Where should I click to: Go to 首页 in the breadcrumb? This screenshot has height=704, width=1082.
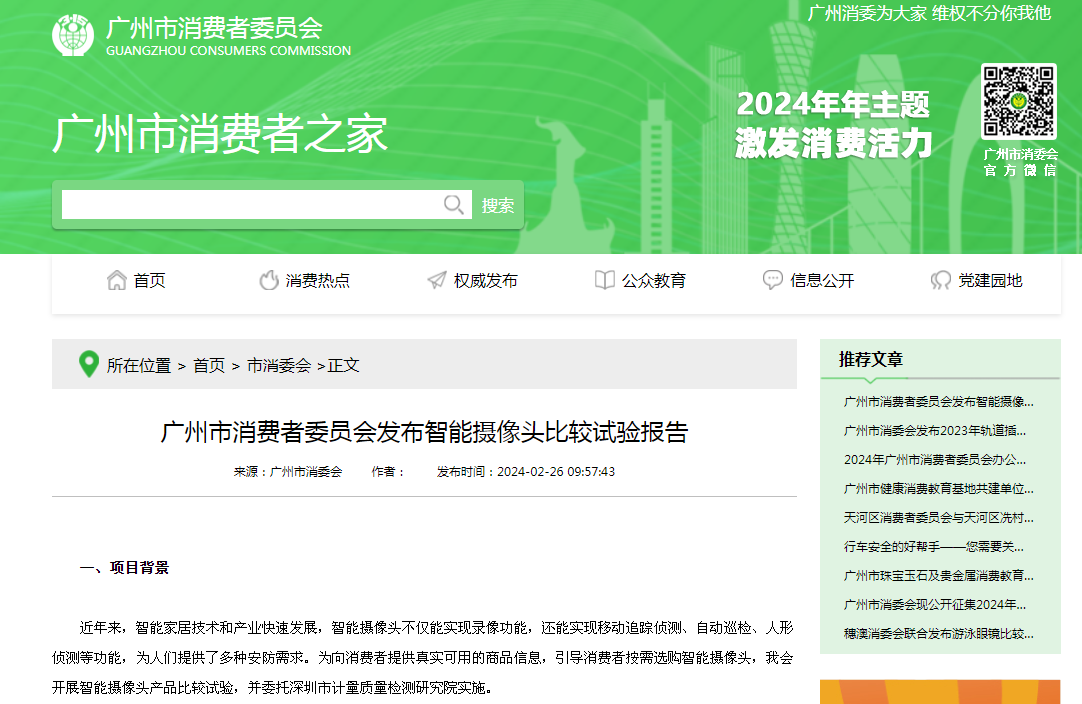click(209, 366)
